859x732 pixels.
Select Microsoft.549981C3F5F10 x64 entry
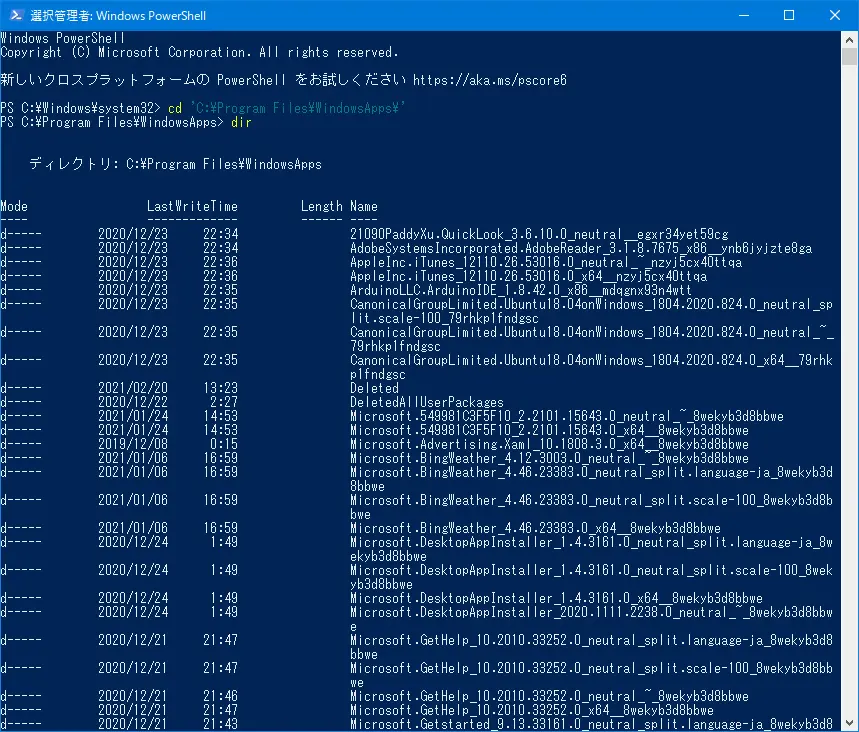click(x=549, y=430)
